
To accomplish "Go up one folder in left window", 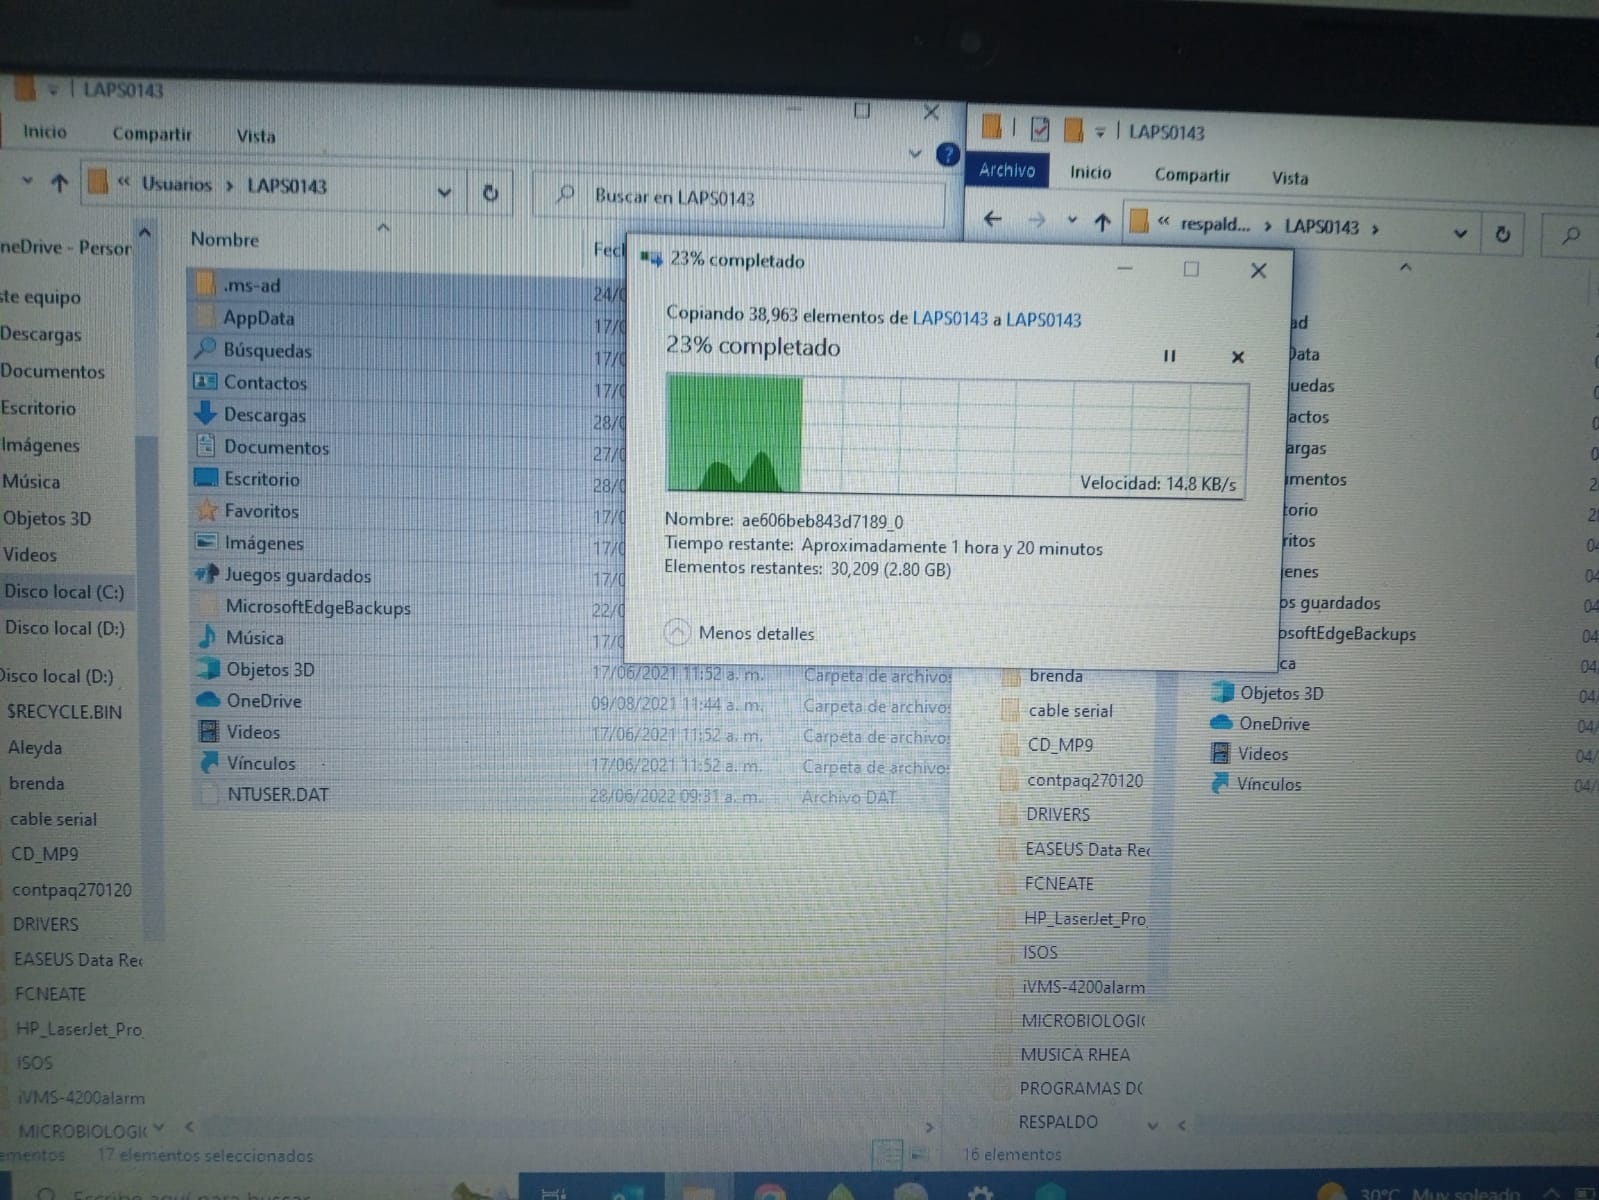I will [x=59, y=184].
